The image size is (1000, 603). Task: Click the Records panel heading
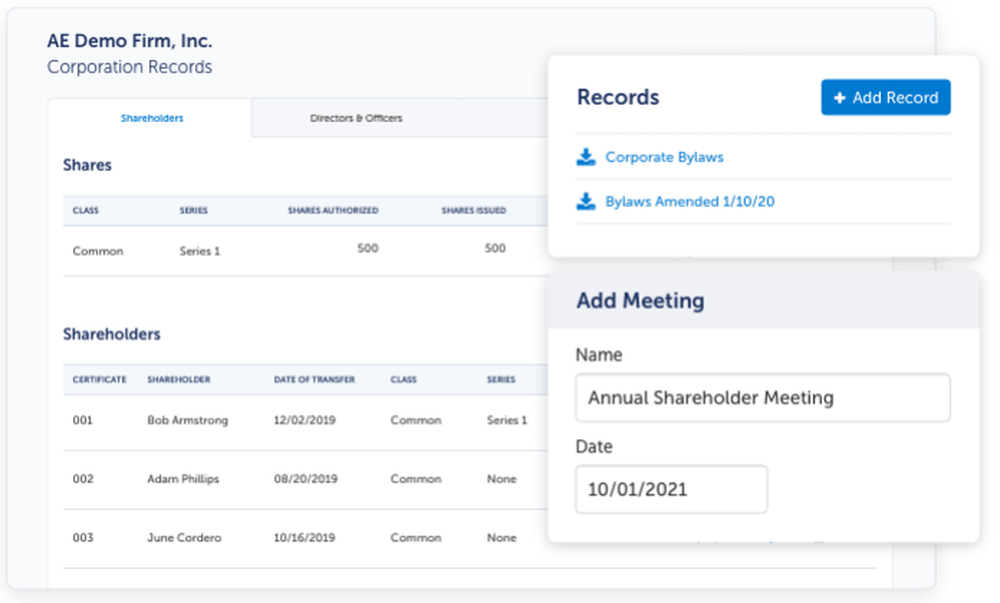[x=618, y=97]
